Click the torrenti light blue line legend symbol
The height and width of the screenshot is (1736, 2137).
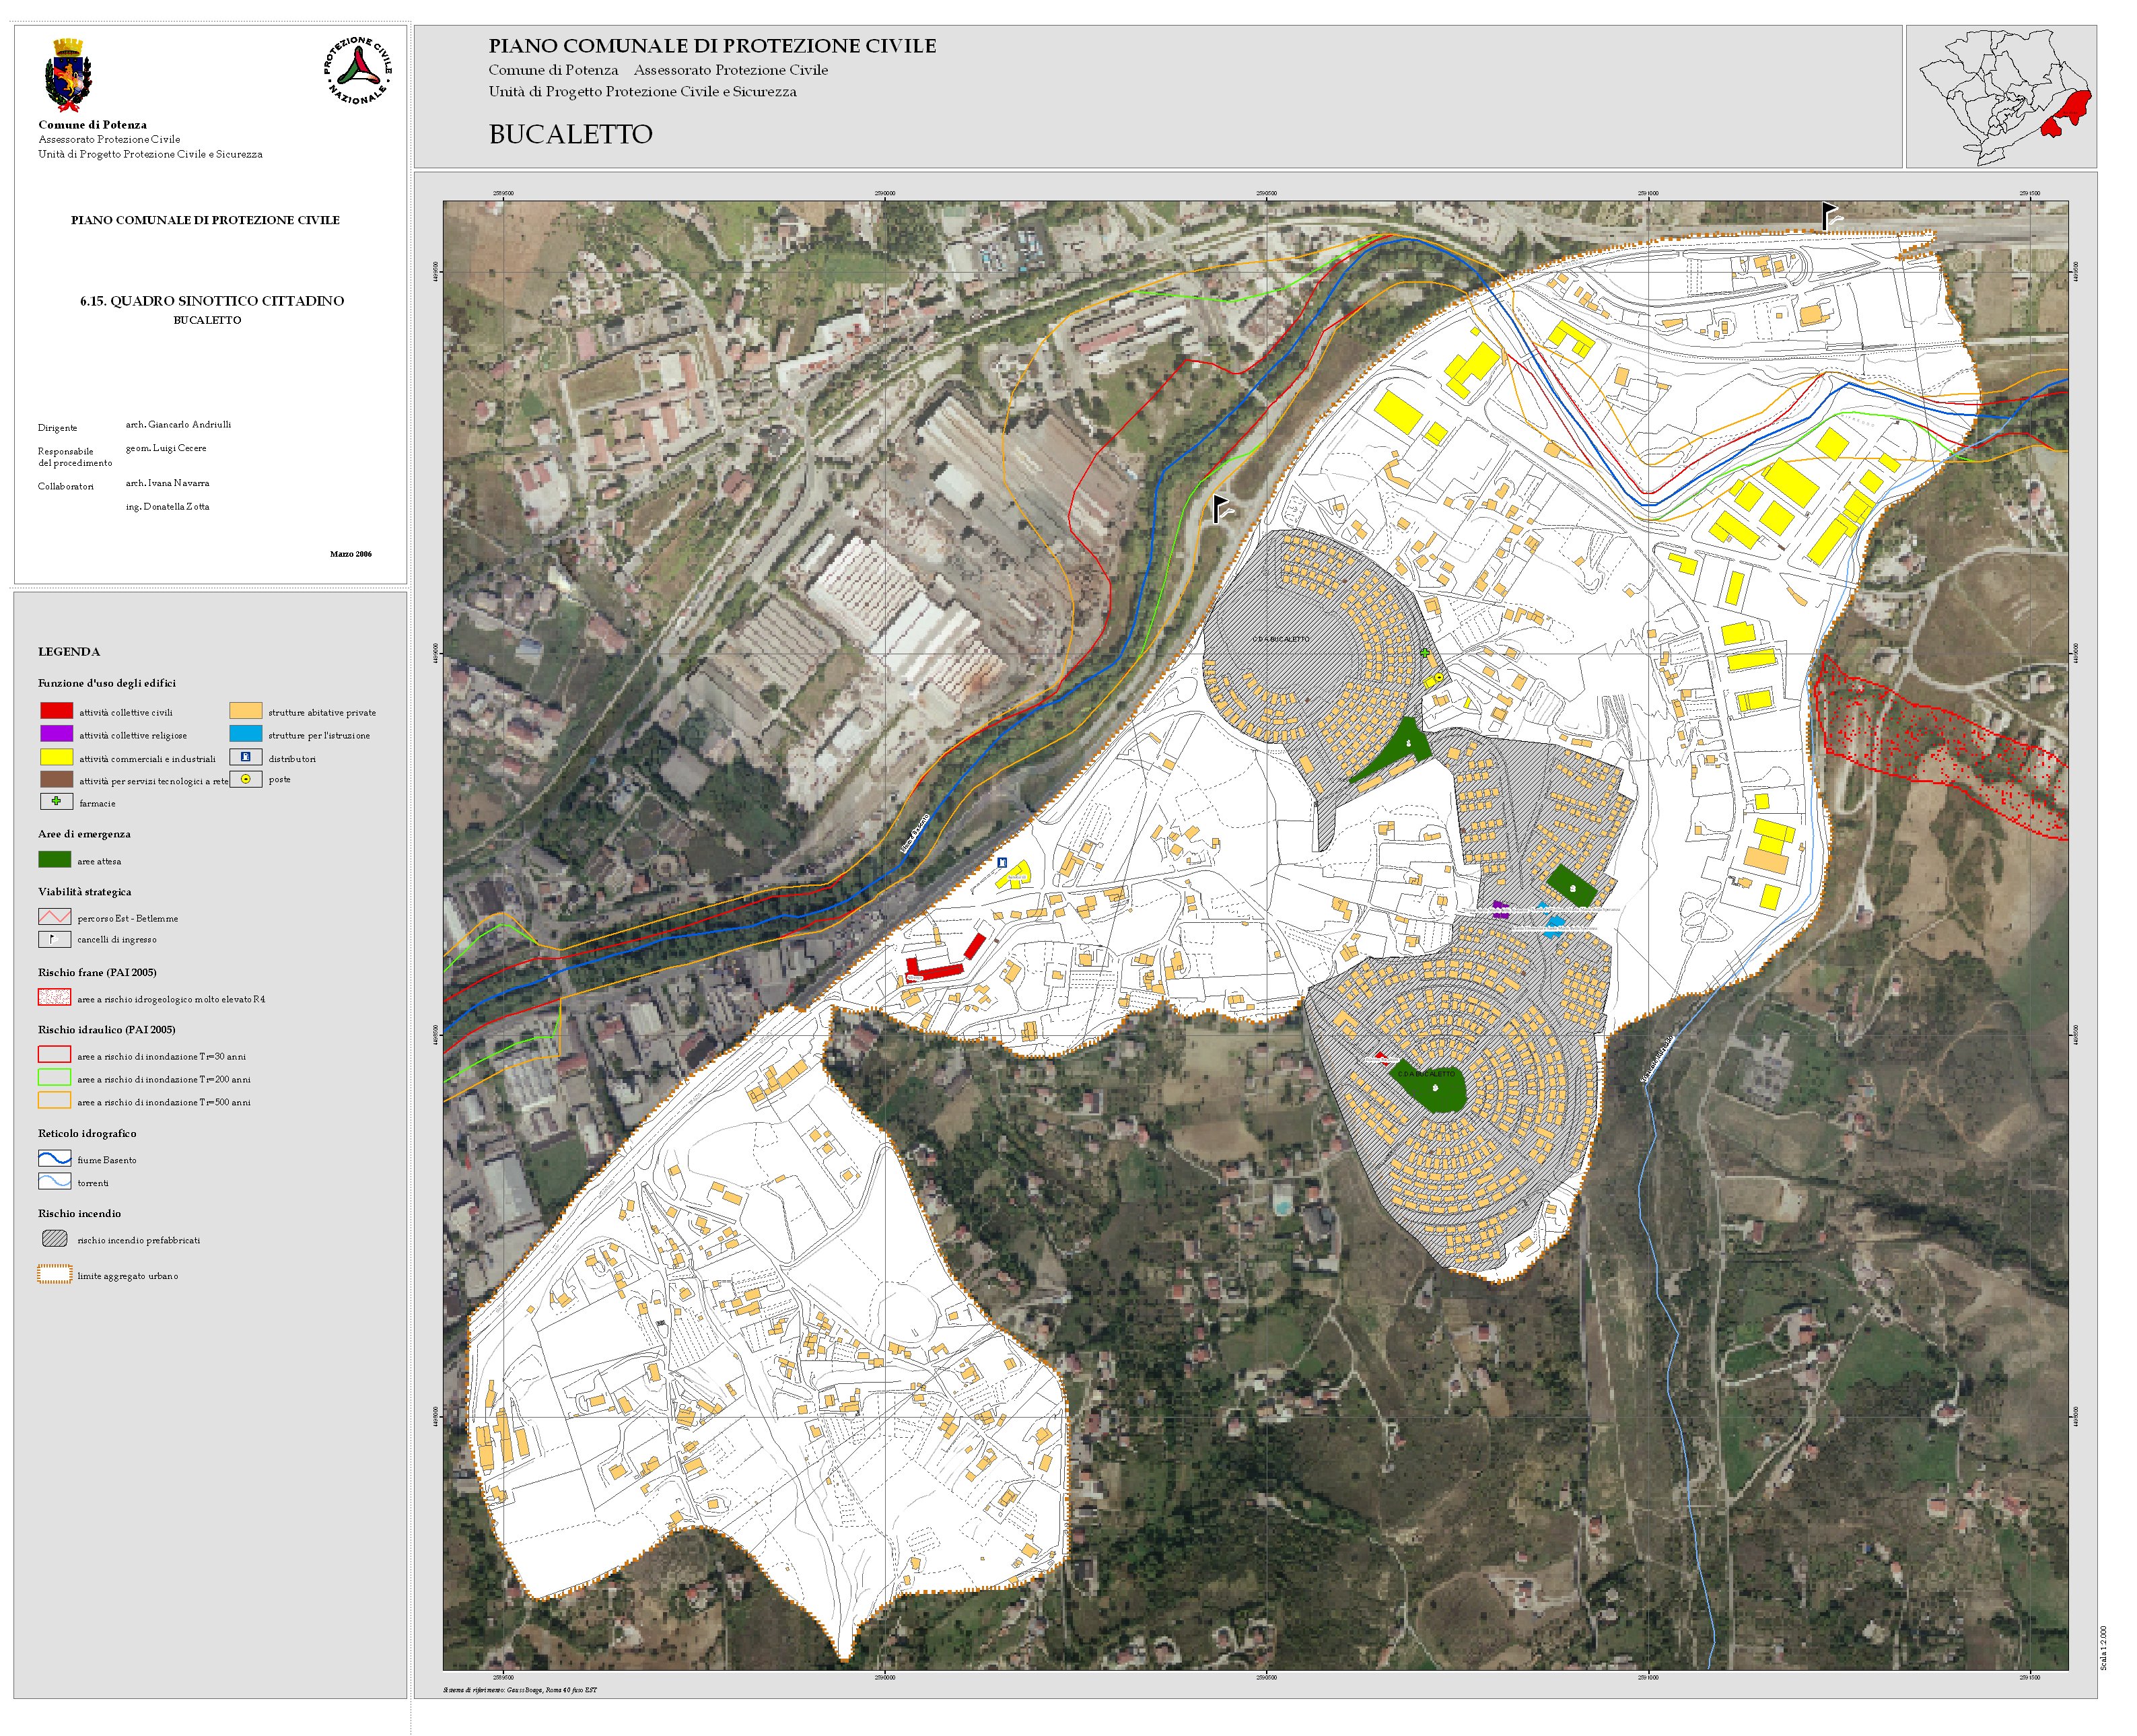54,1182
